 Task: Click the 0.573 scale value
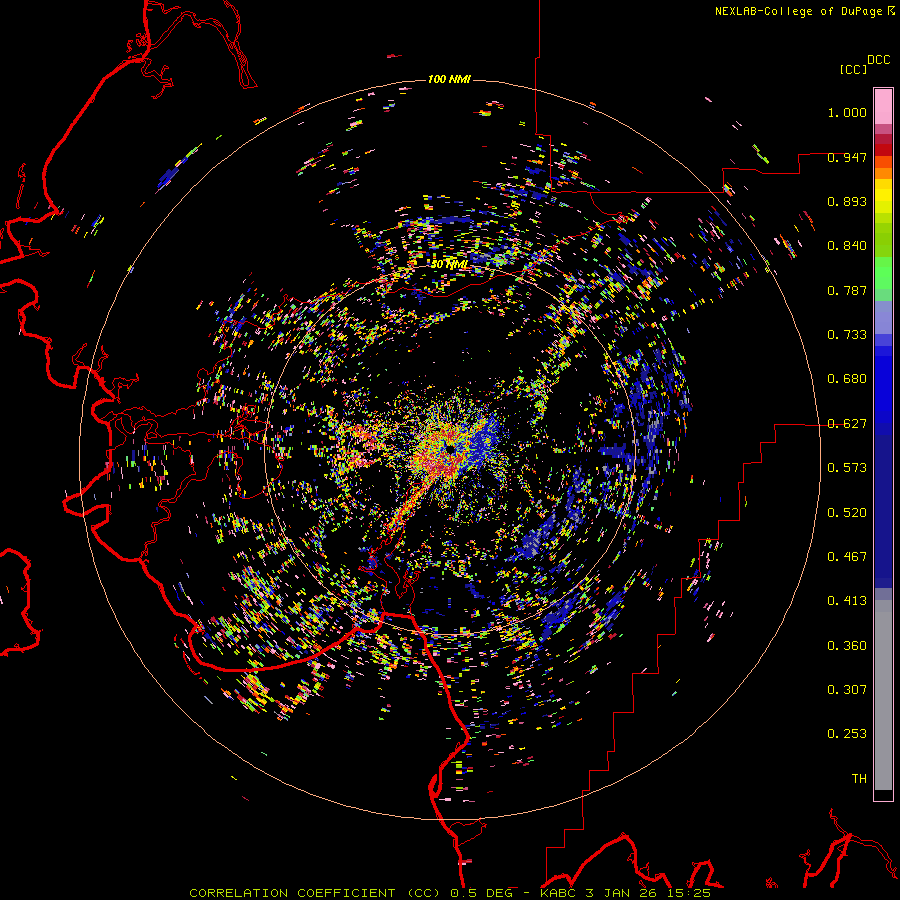pyautogui.click(x=847, y=468)
